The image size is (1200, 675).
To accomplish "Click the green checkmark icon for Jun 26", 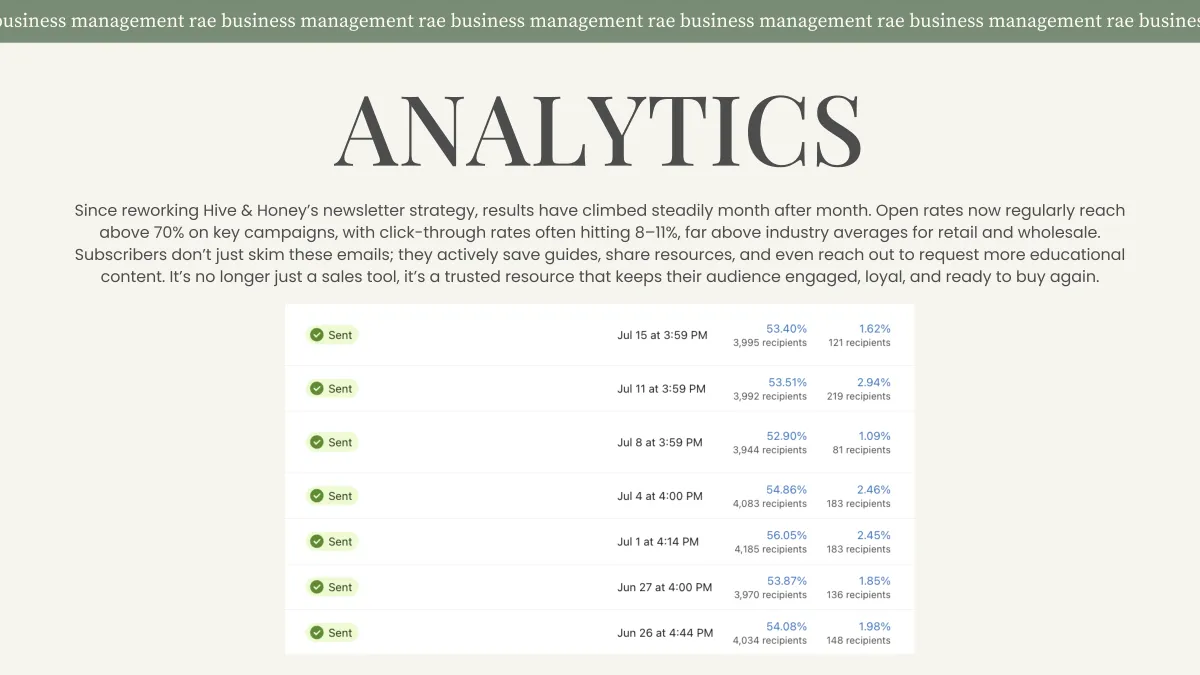I will click(317, 632).
